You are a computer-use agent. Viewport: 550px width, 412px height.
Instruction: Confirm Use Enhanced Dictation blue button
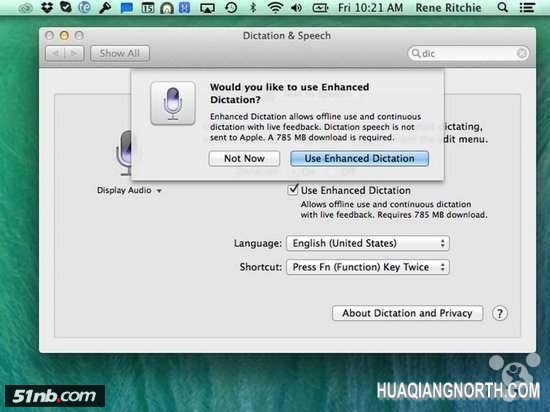point(360,158)
